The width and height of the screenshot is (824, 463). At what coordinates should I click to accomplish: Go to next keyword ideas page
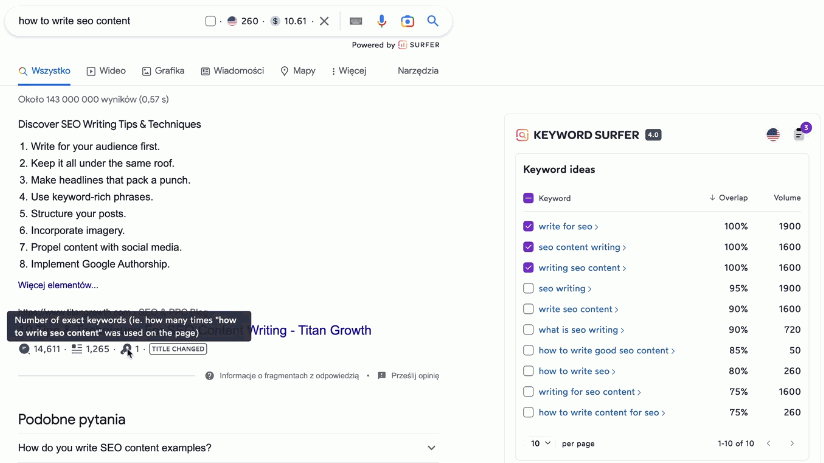[x=792, y=443]
